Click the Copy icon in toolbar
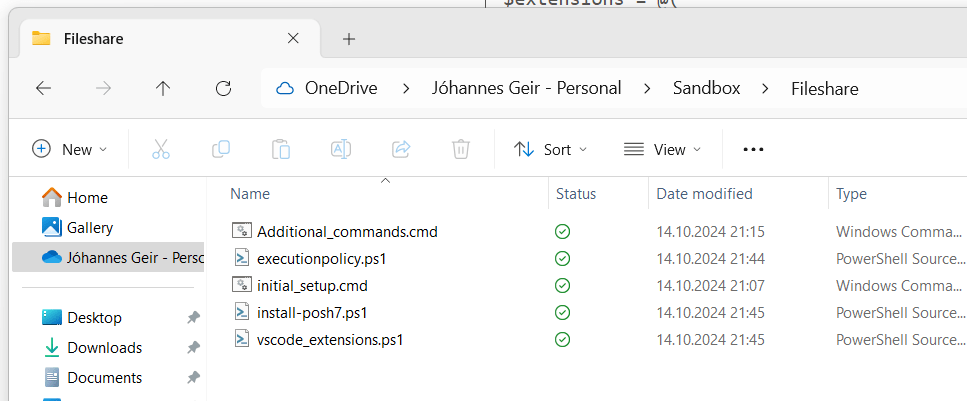The width and height of the screenshot is (967, 401). pos(221,149)
